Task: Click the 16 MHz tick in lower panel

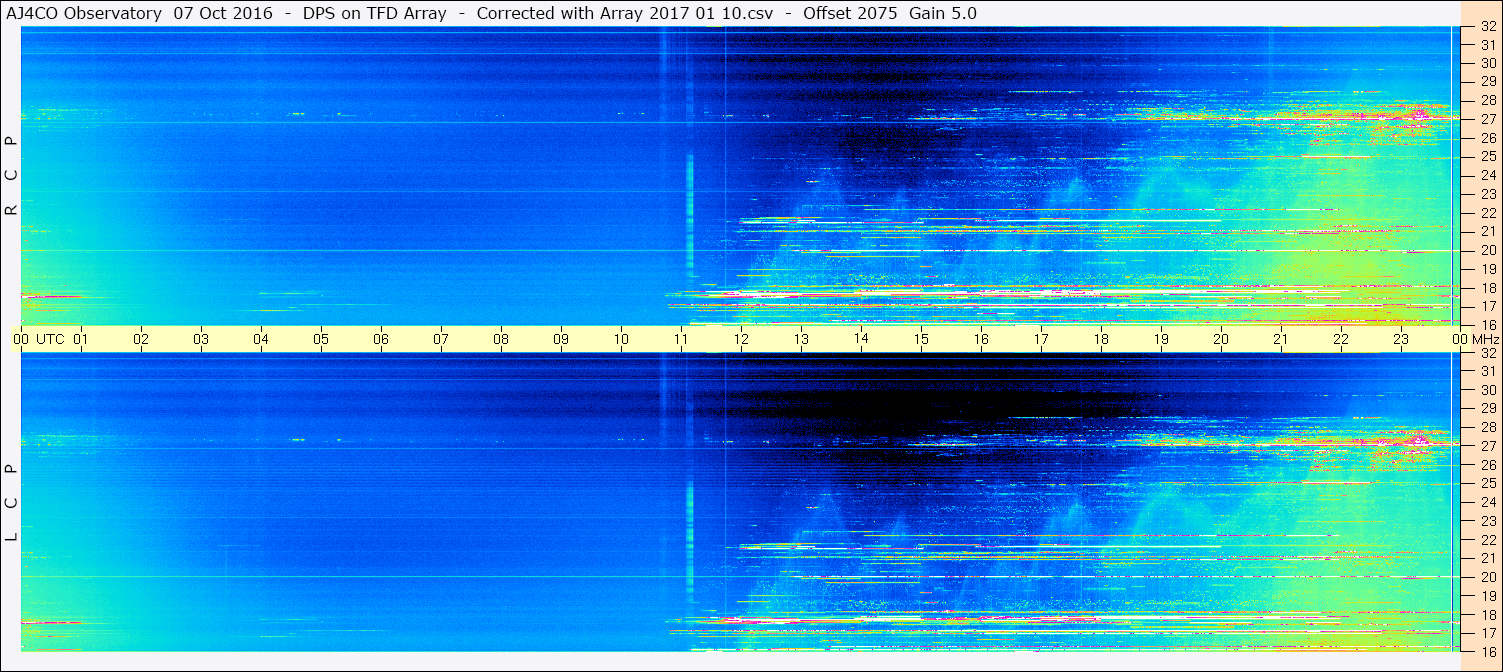Action: coord(1488,650)
